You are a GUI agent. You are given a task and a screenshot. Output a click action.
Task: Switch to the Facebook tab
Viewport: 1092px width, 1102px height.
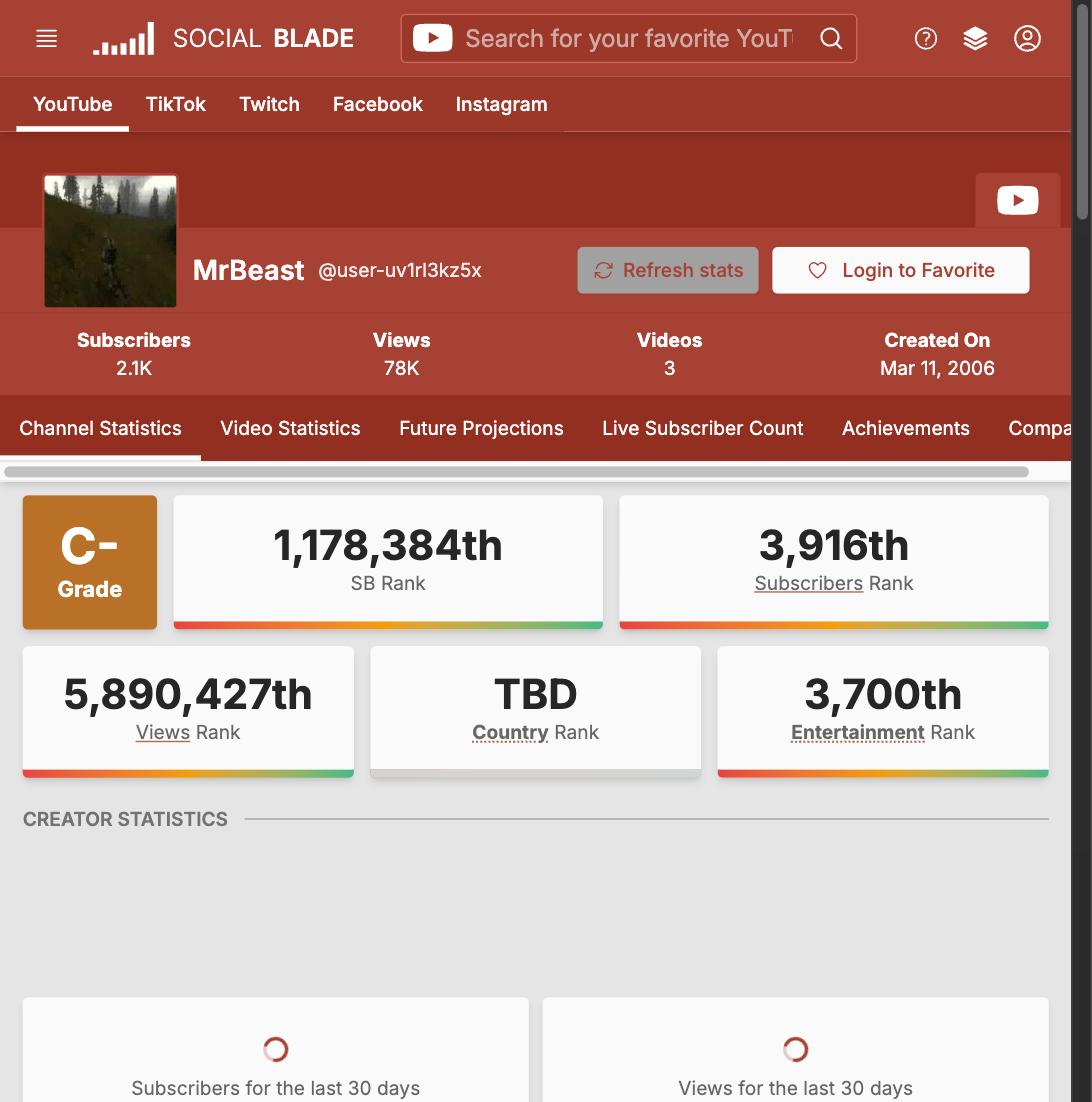pos(377,104)
